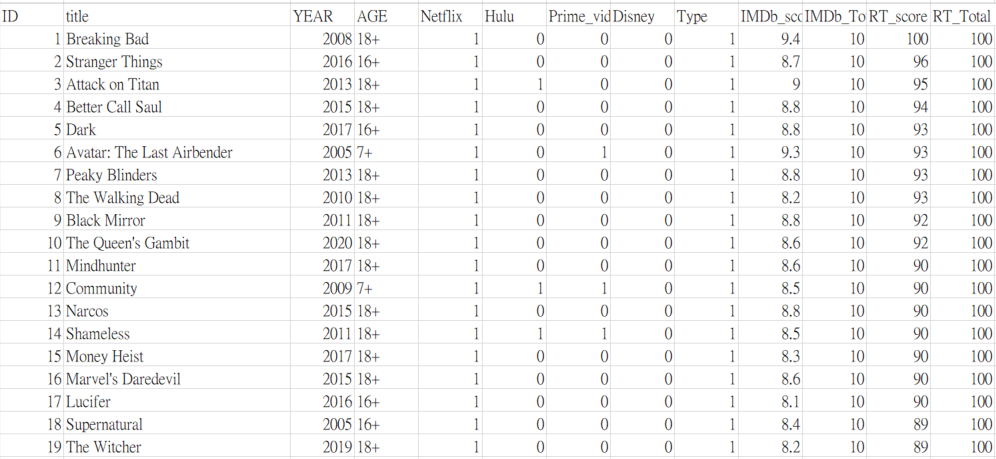Click the Type column header

point(707,17)
